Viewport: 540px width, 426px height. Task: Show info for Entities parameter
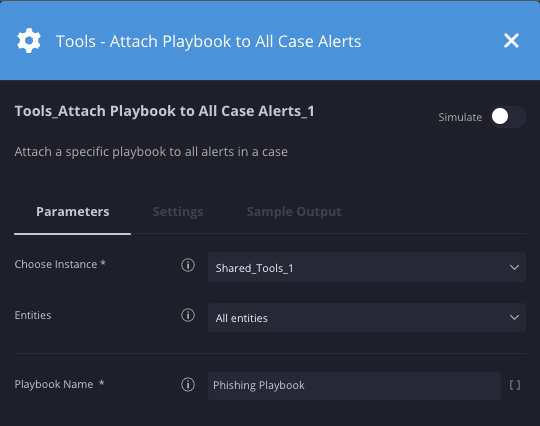coord(188,315)
